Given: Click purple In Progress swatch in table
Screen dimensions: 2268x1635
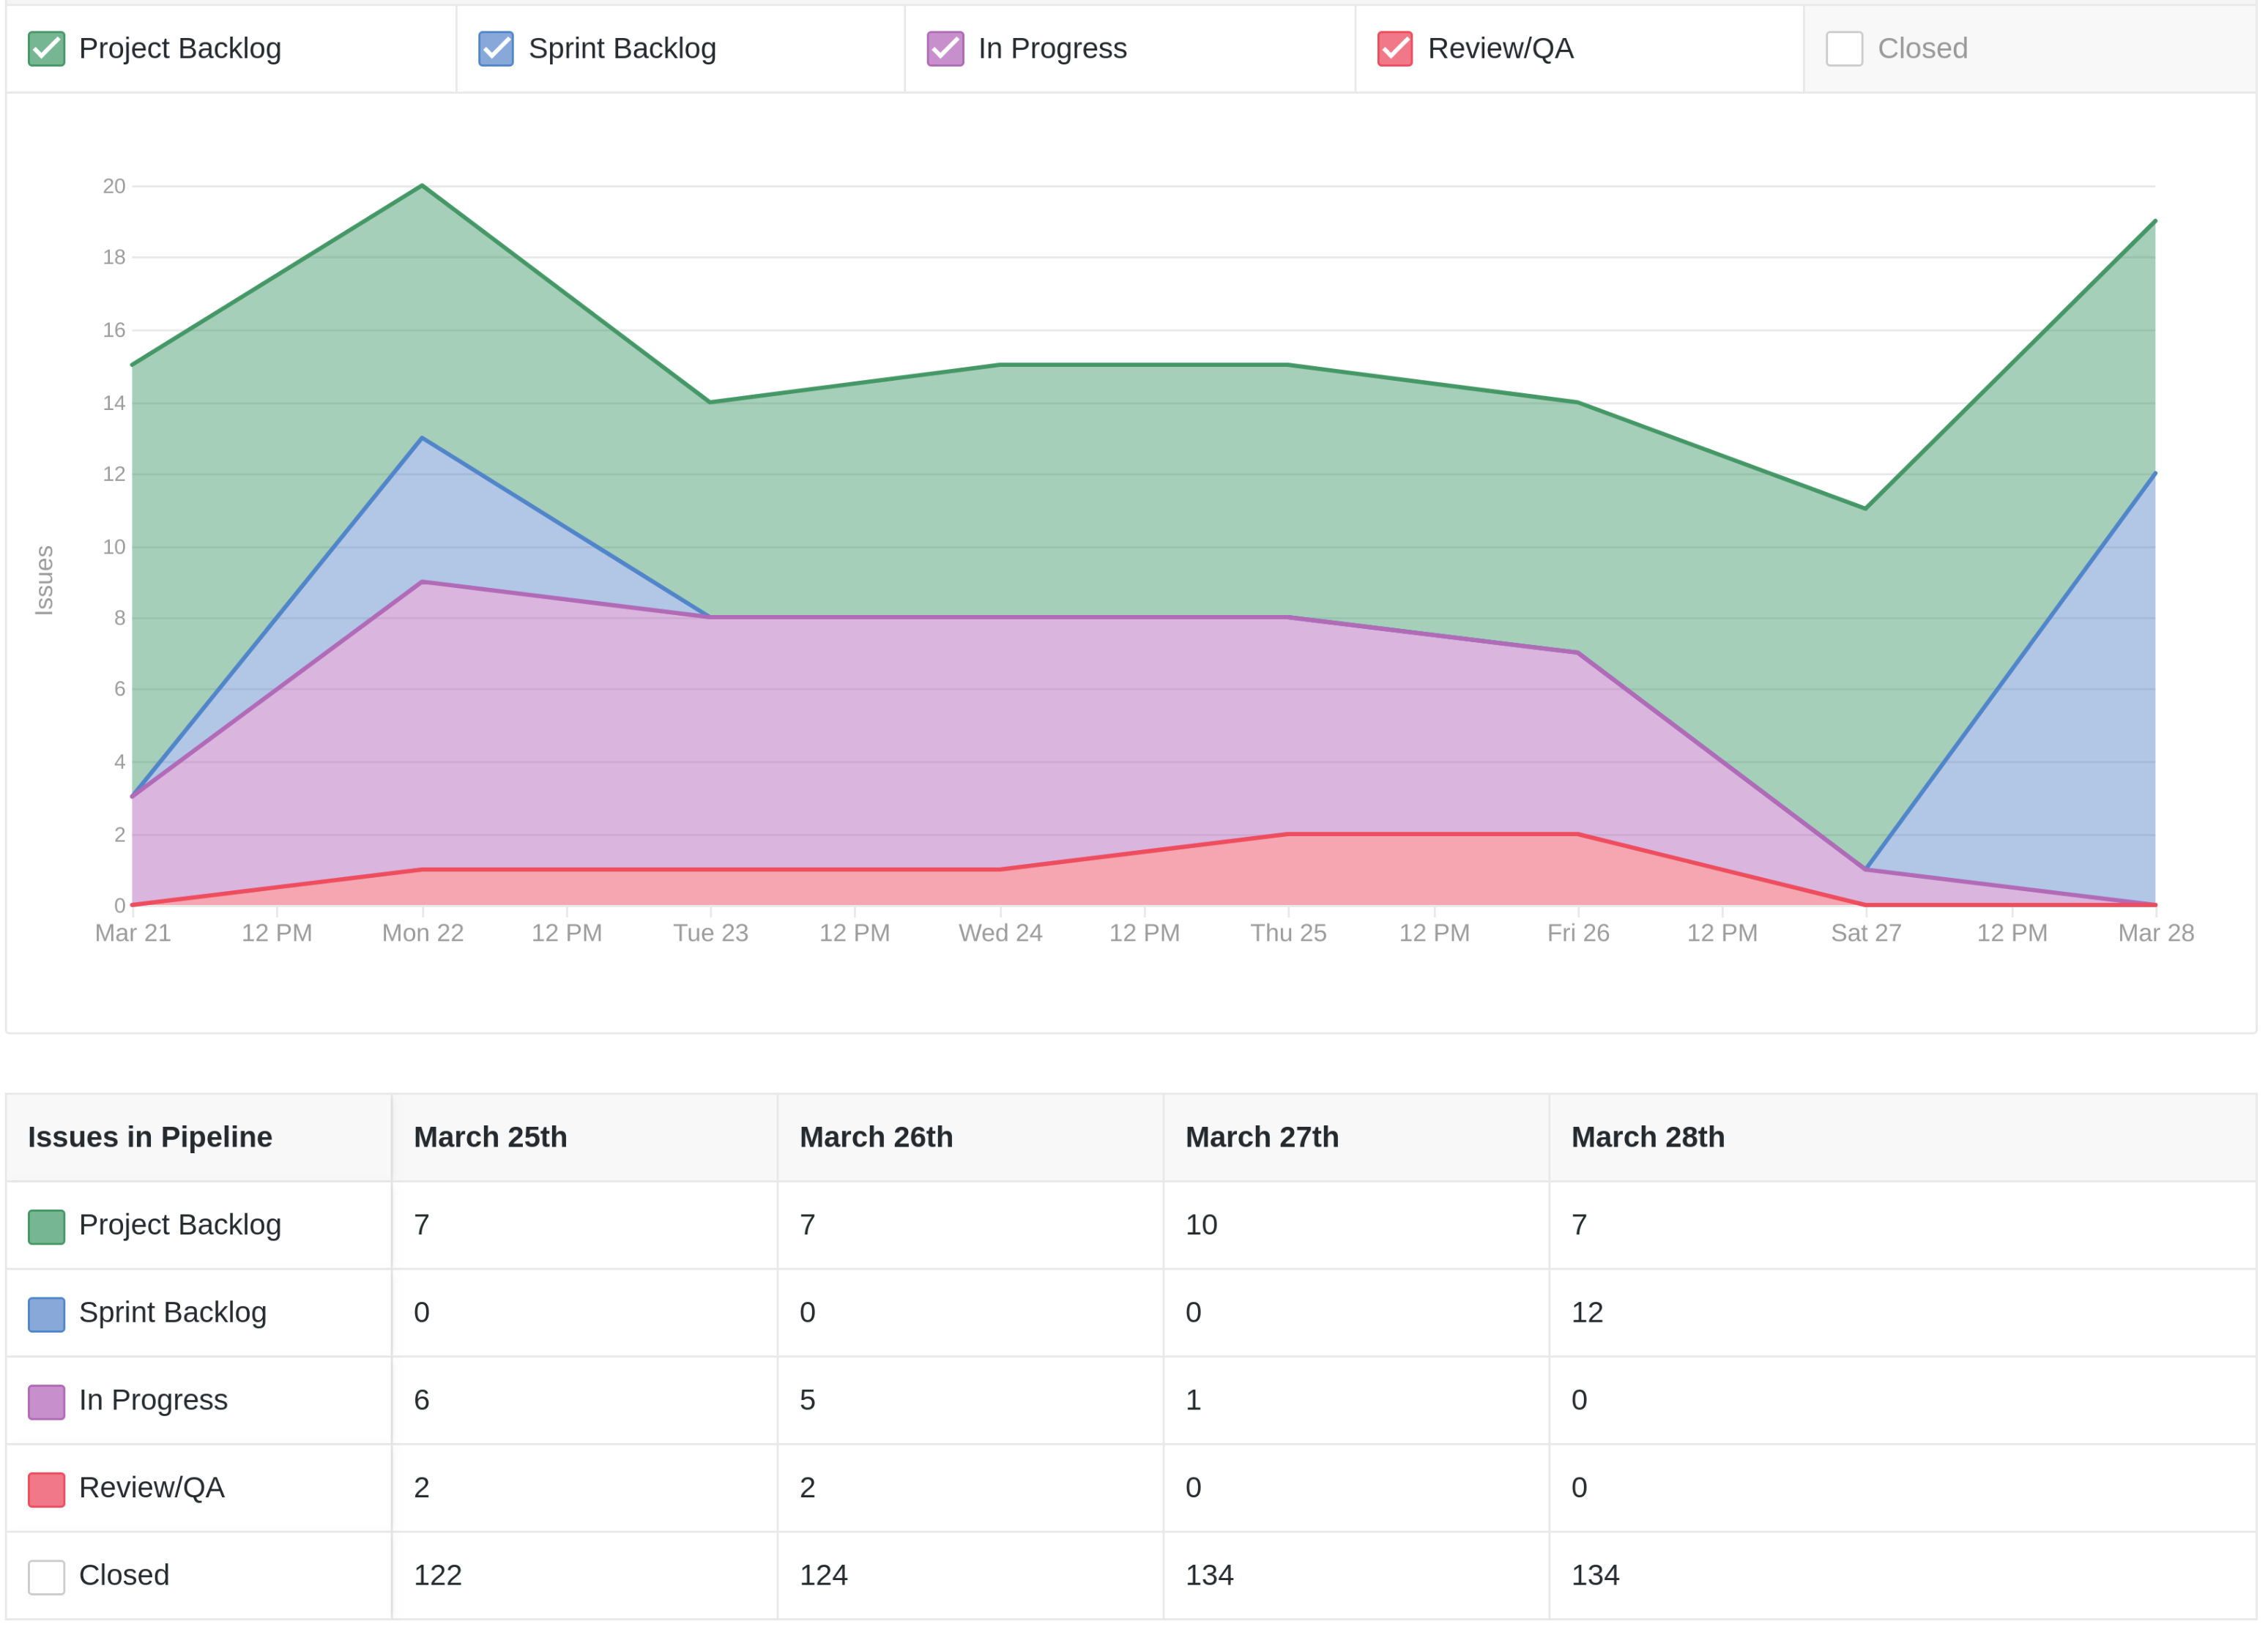Looking at the screenshot, I should pos(46,1401).
